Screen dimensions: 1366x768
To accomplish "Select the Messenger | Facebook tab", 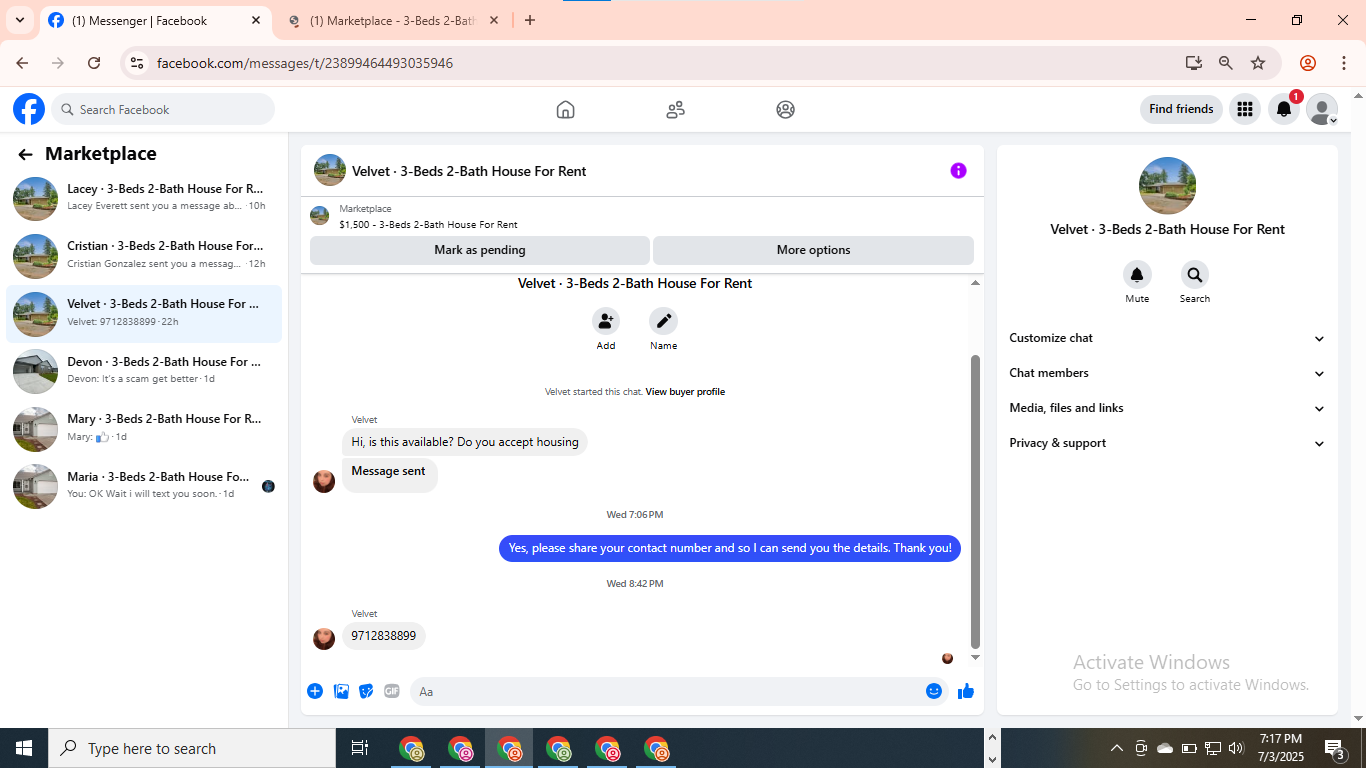I will click(155, 20).
